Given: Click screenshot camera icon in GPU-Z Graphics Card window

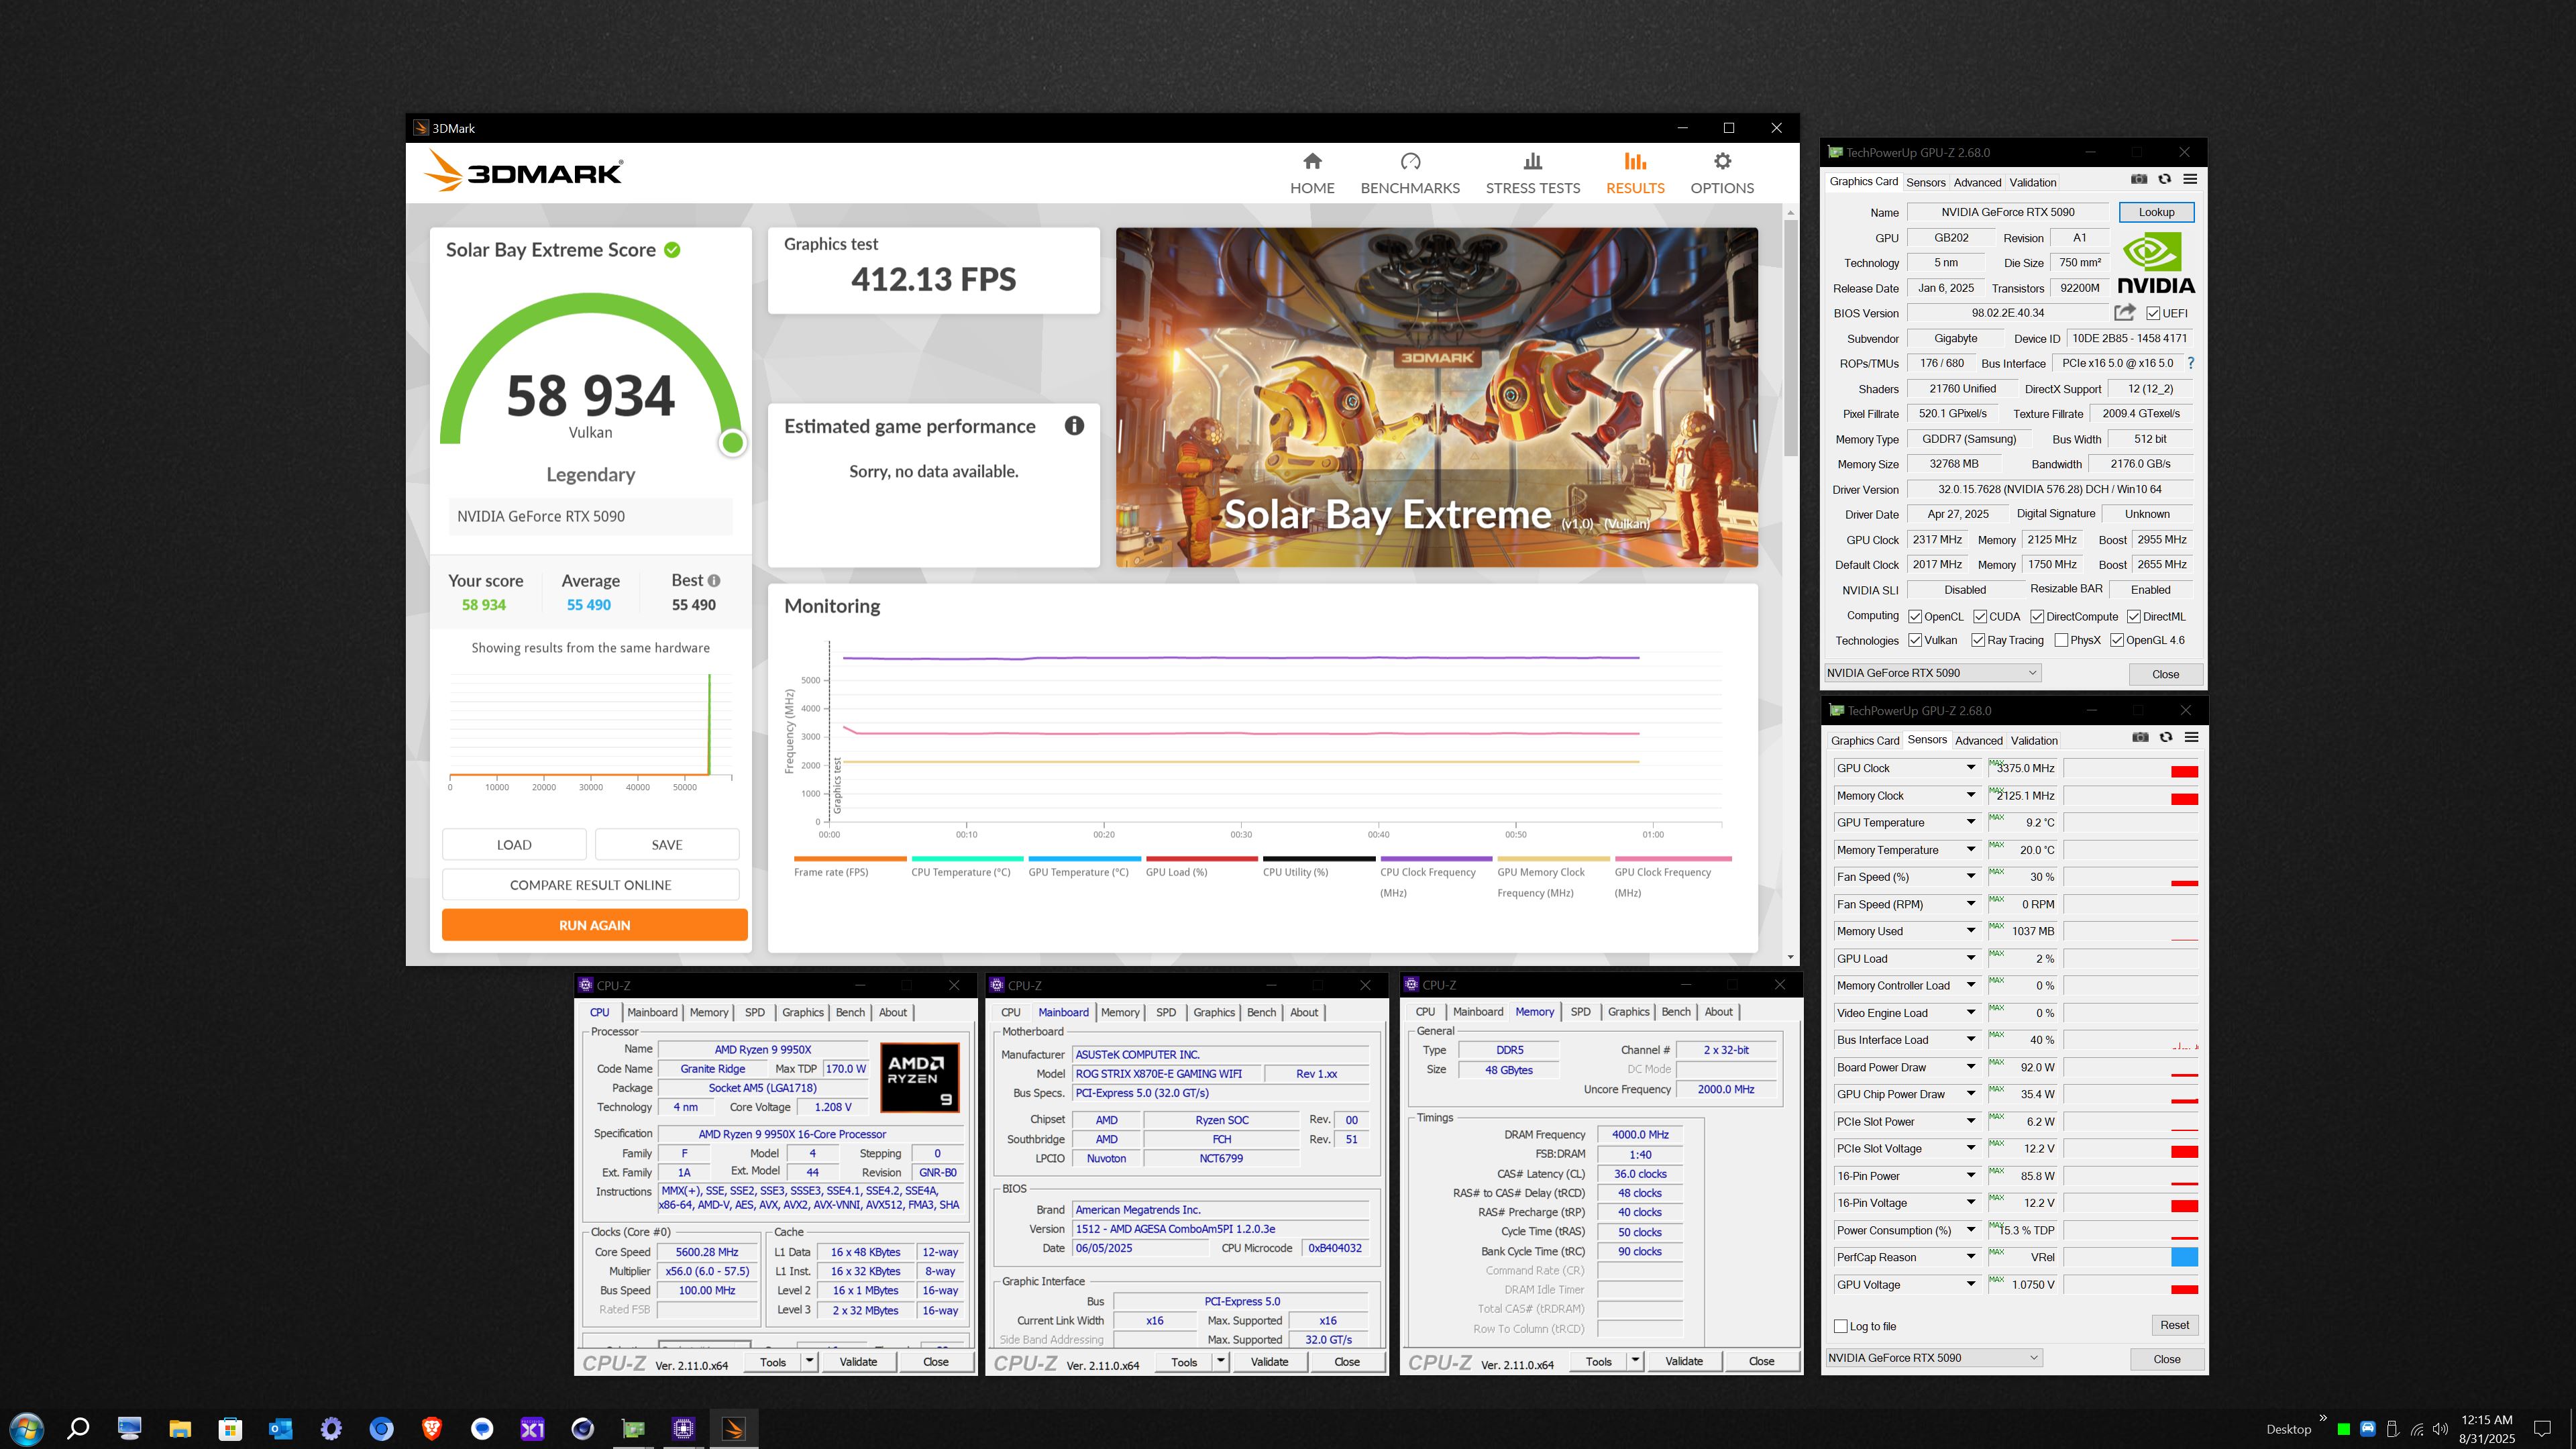Looking at the screenshot, I should 2139,179.
